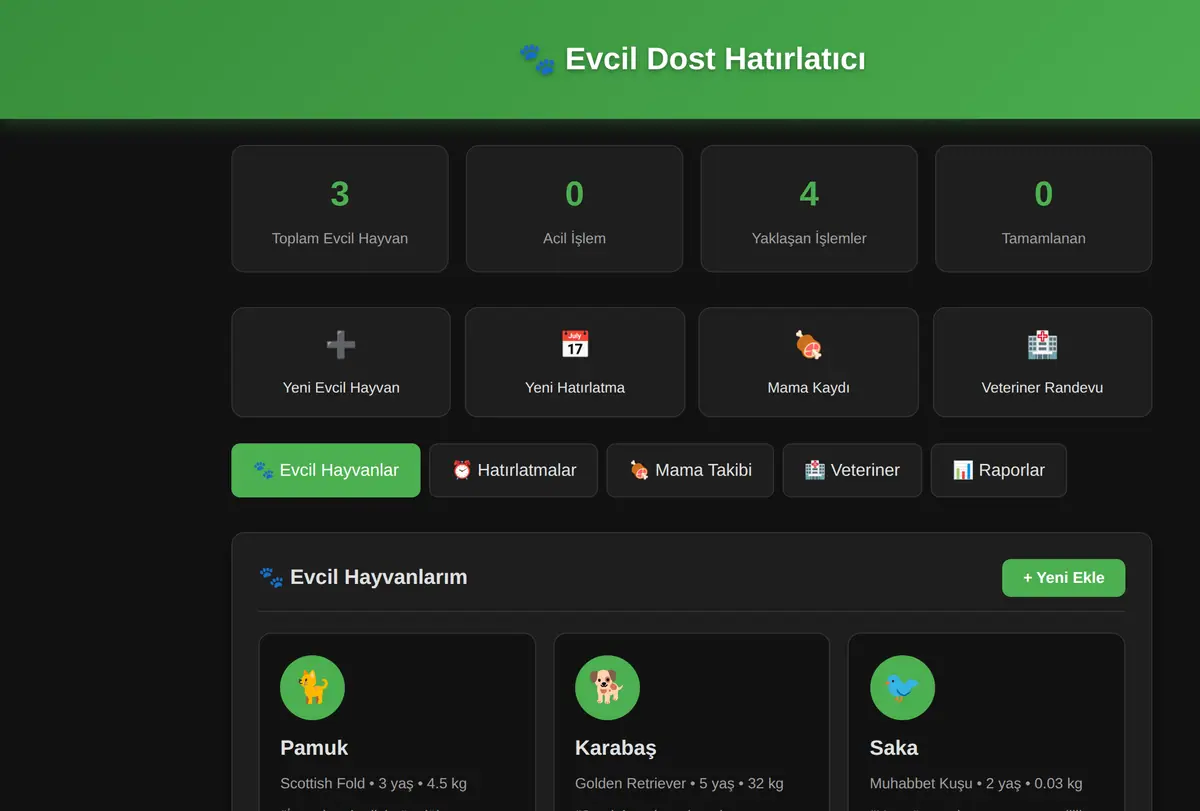Click the + Yeni Ekle button
This screenshot has height=811, width=1200.
pos(1064,578)
